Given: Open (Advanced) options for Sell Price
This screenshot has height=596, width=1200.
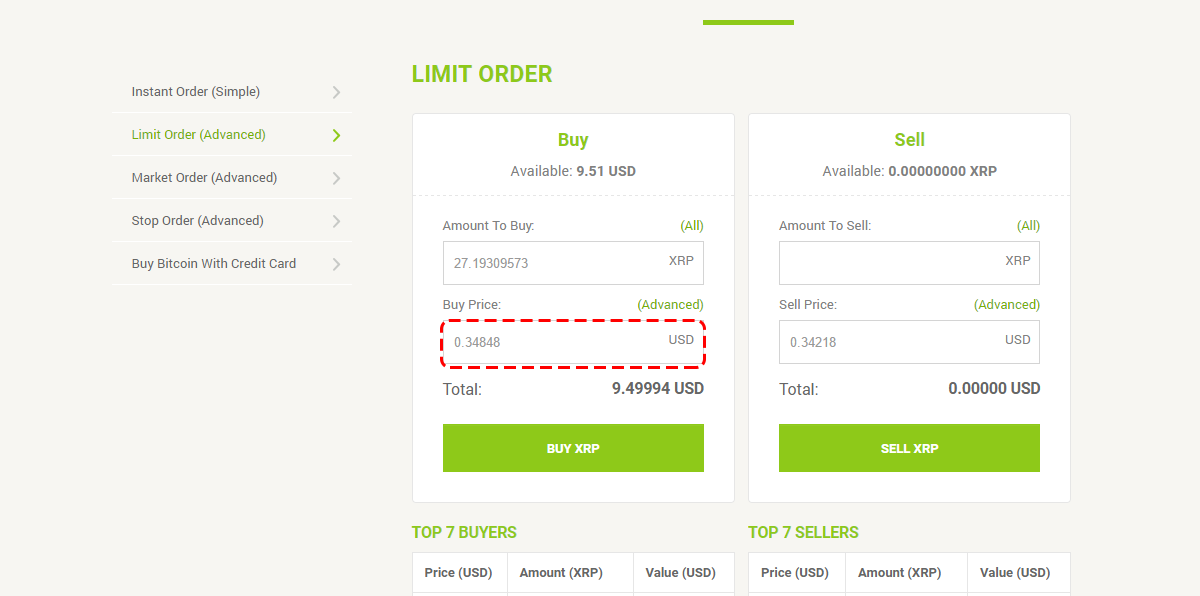Looking at the screenshot, I should (x=1006, y=305).
